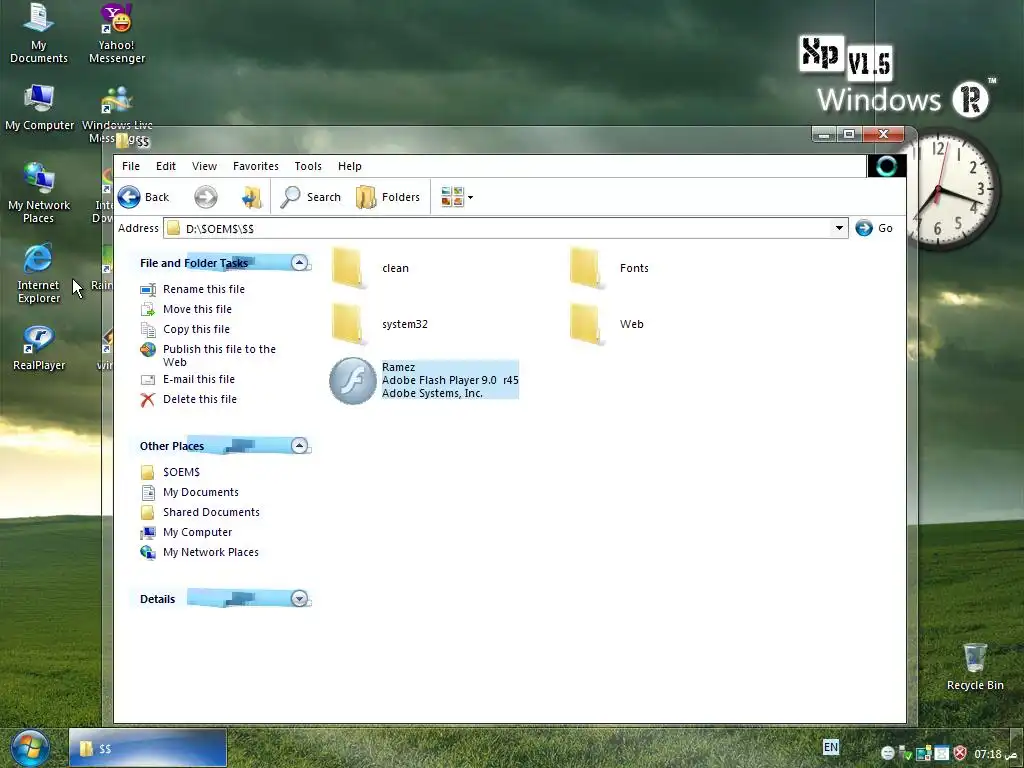The width and height of the screenshot is (1024, 768).
Task: Click RealPlayer desktop icon
Action: (39, 349)
